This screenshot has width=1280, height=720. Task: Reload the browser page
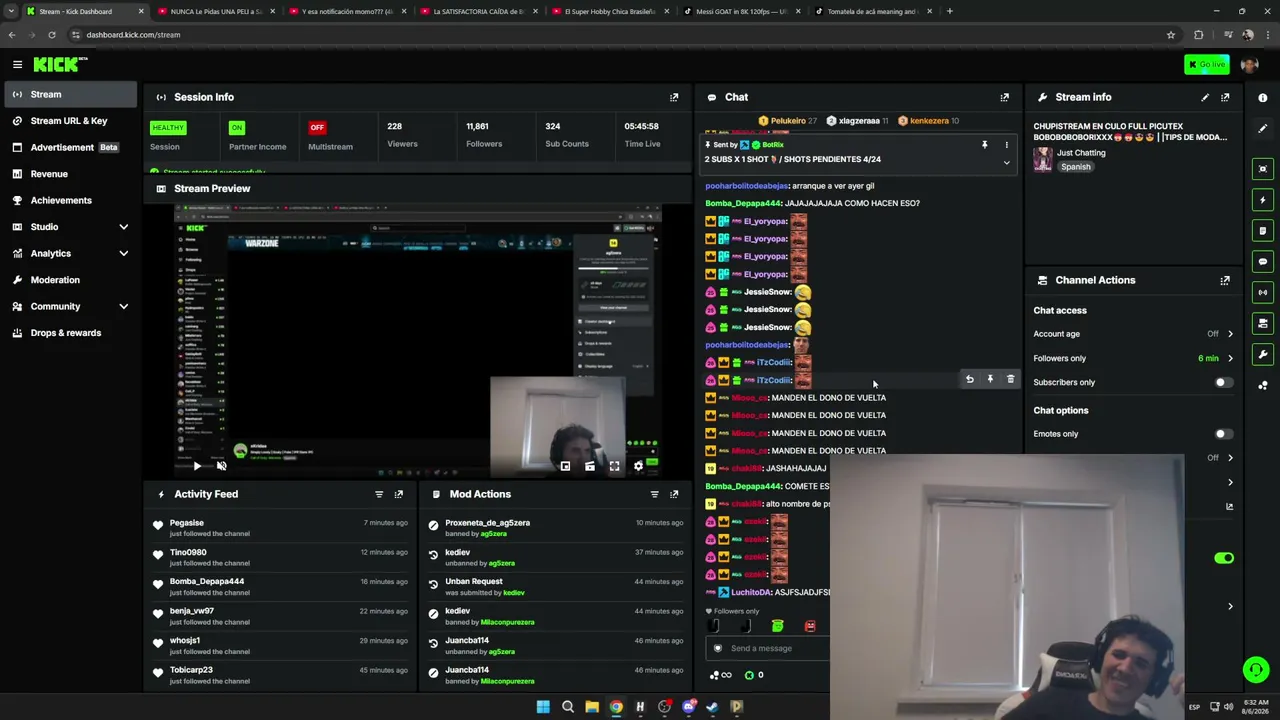click(52, 35)
